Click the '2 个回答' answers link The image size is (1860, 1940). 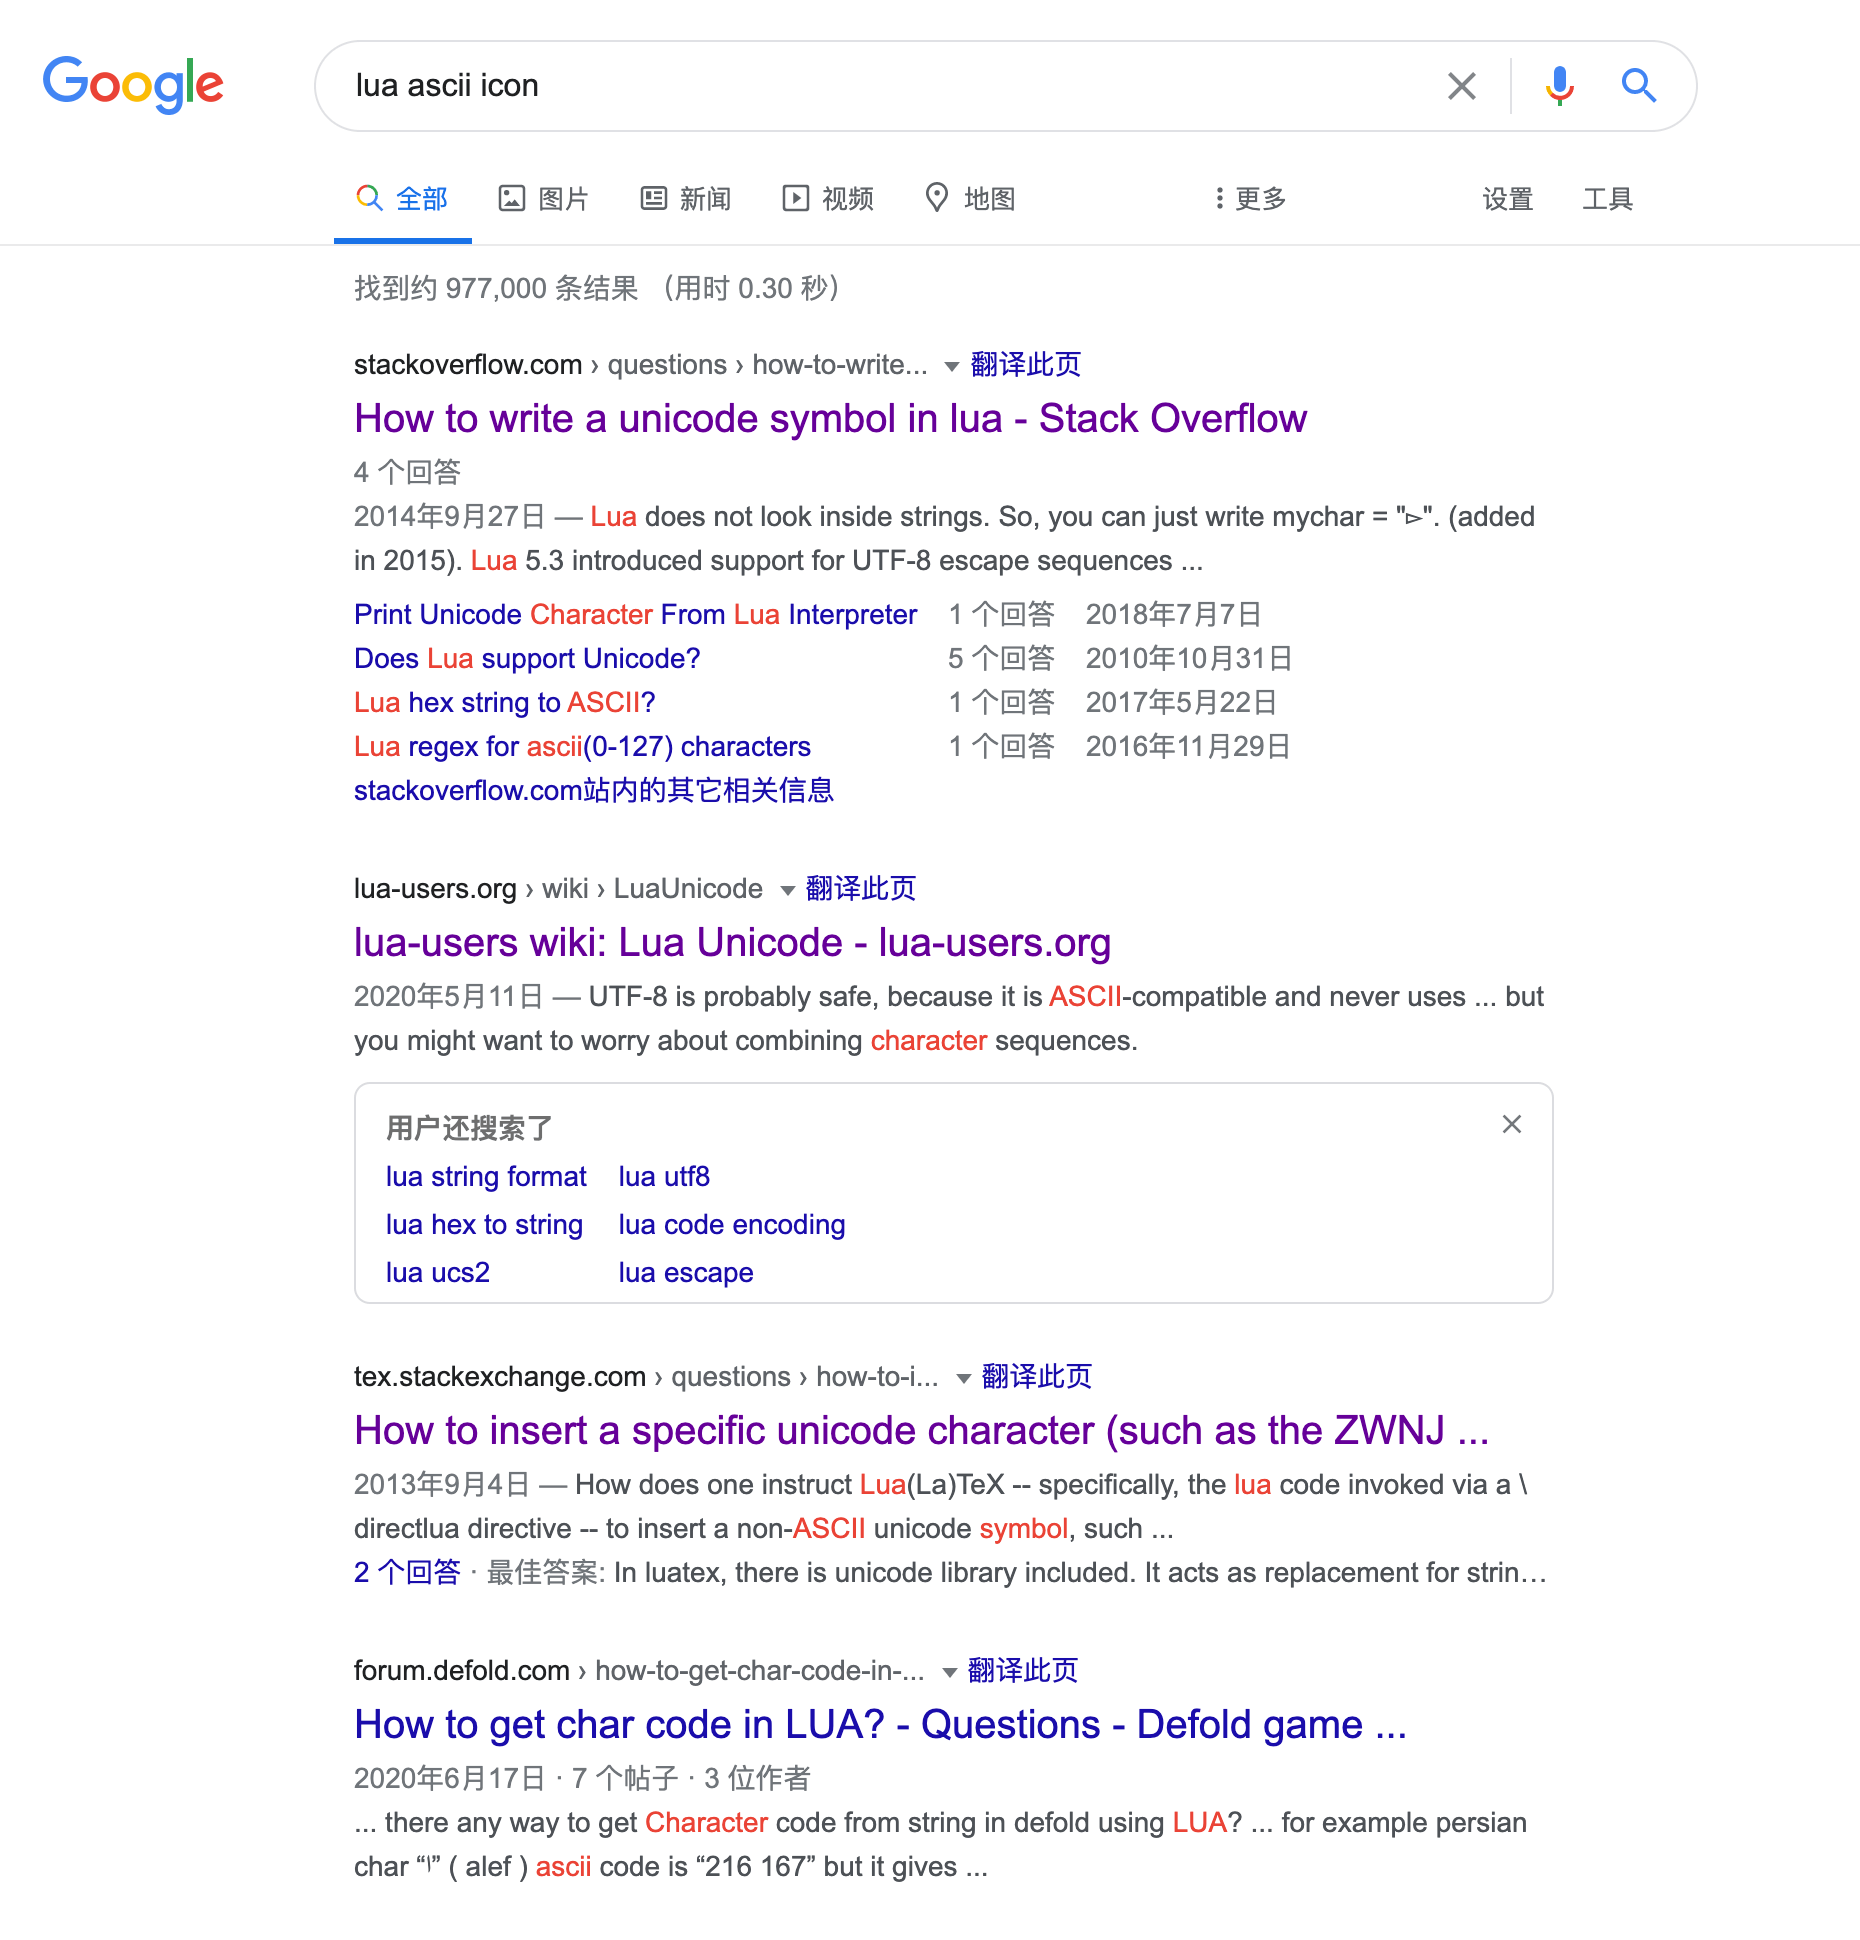407,1572
